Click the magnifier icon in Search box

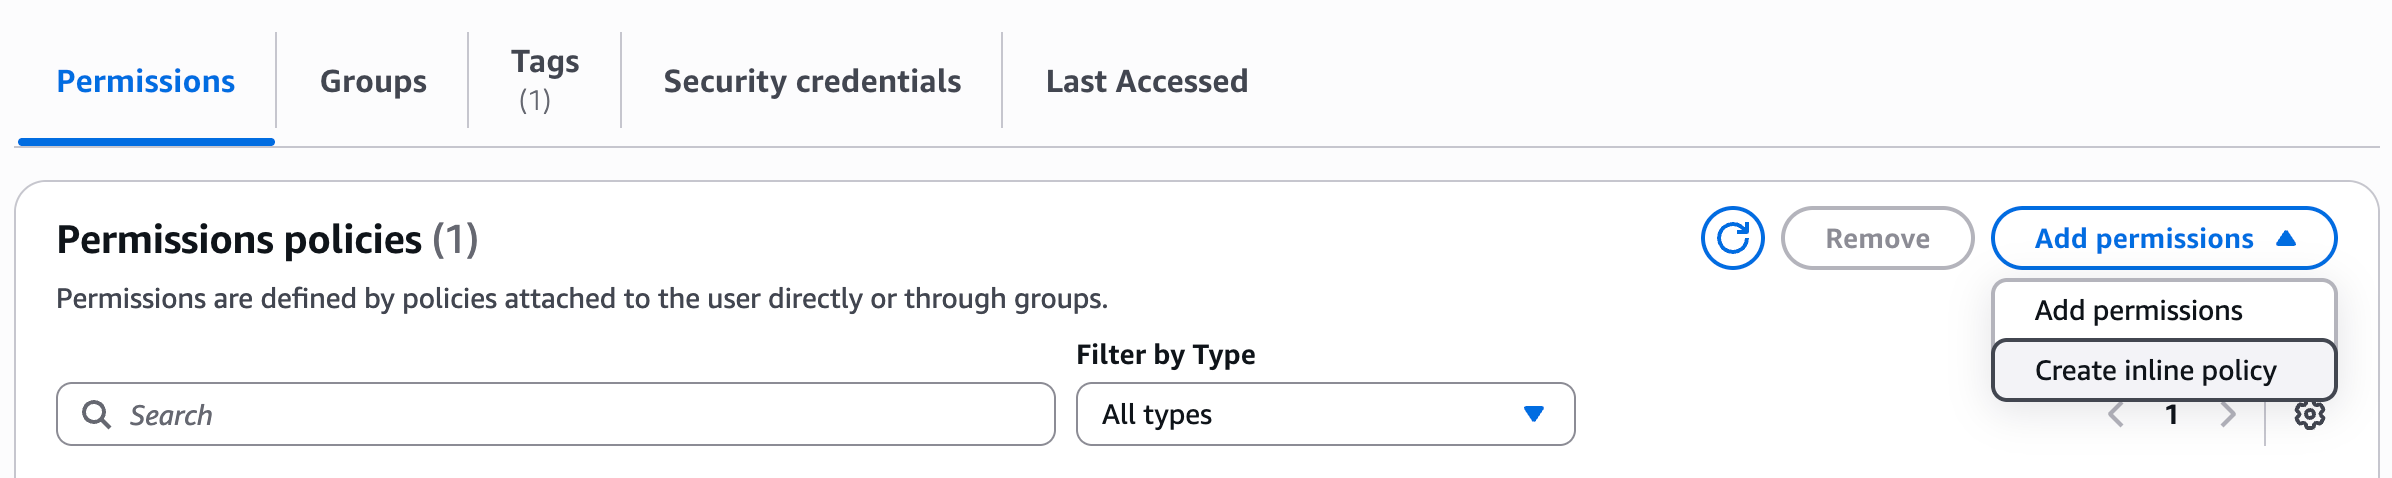96,414
